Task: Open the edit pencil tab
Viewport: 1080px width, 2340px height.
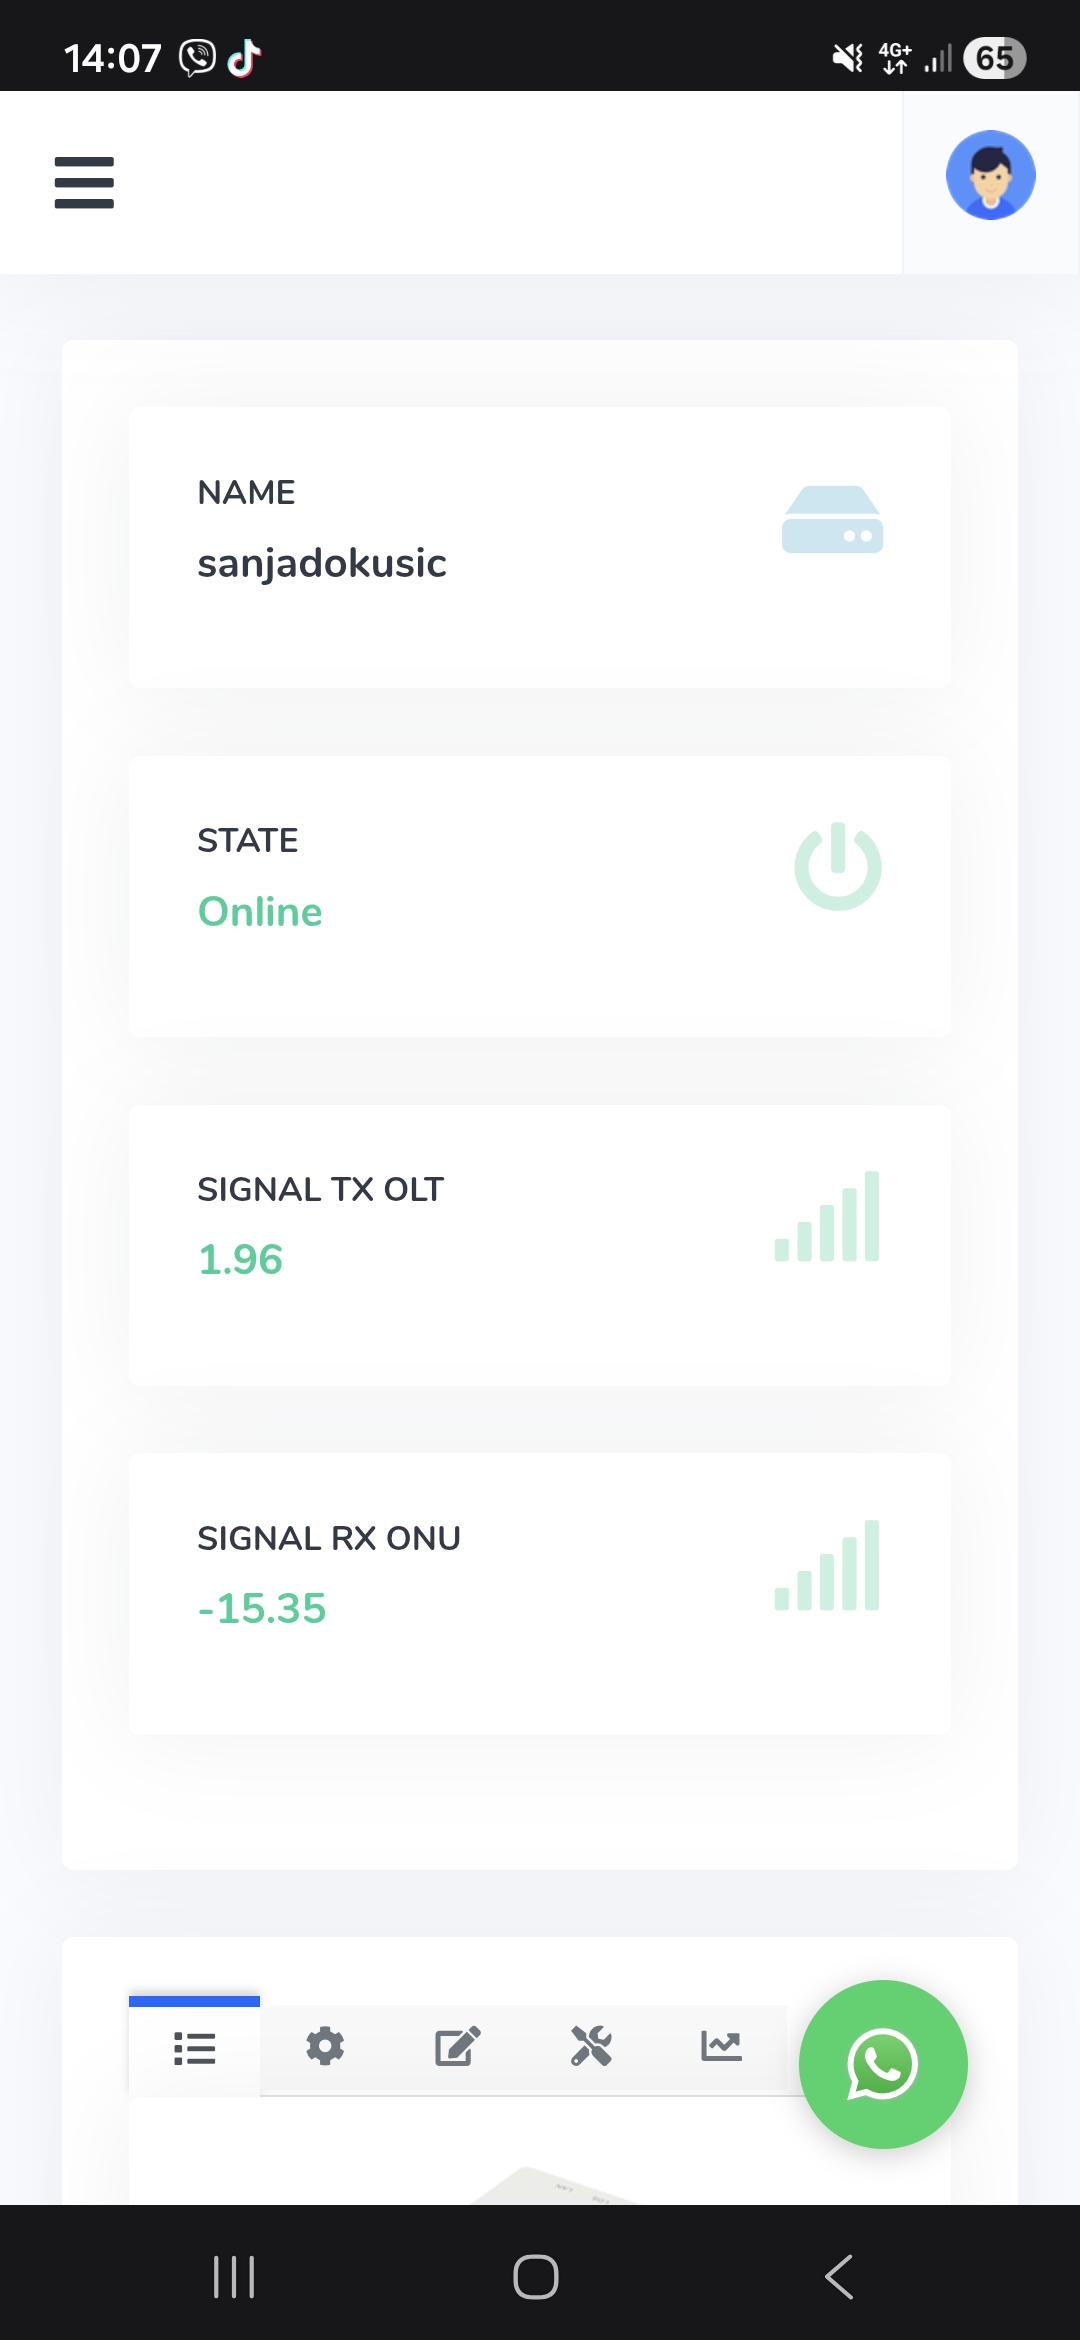Action: (457, 2046)
